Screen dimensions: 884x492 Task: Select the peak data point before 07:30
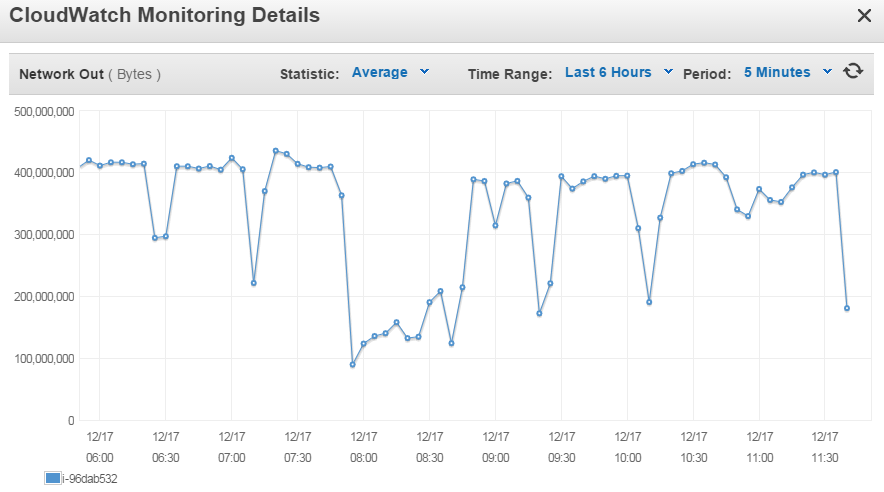pyautogui.click(x=276, y=151)
